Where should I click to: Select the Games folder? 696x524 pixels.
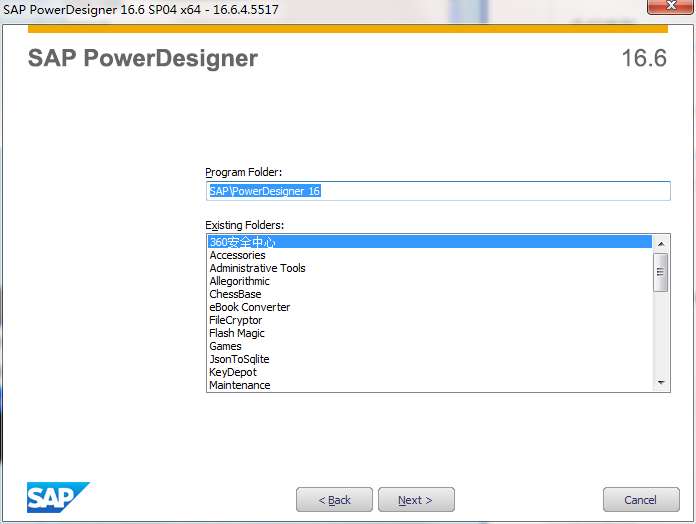225,346
